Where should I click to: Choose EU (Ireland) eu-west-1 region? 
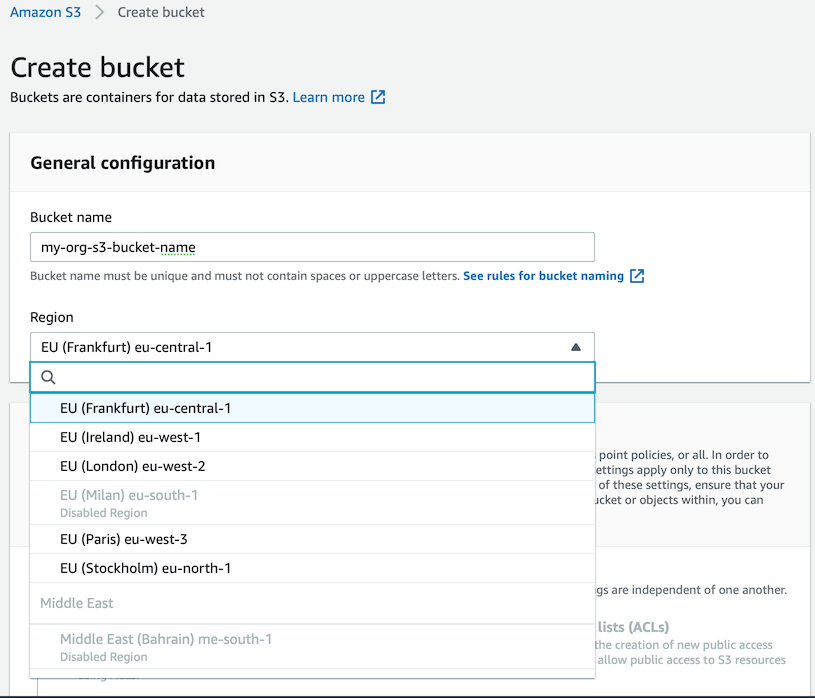pyautogui.click(x=130, y=437)
